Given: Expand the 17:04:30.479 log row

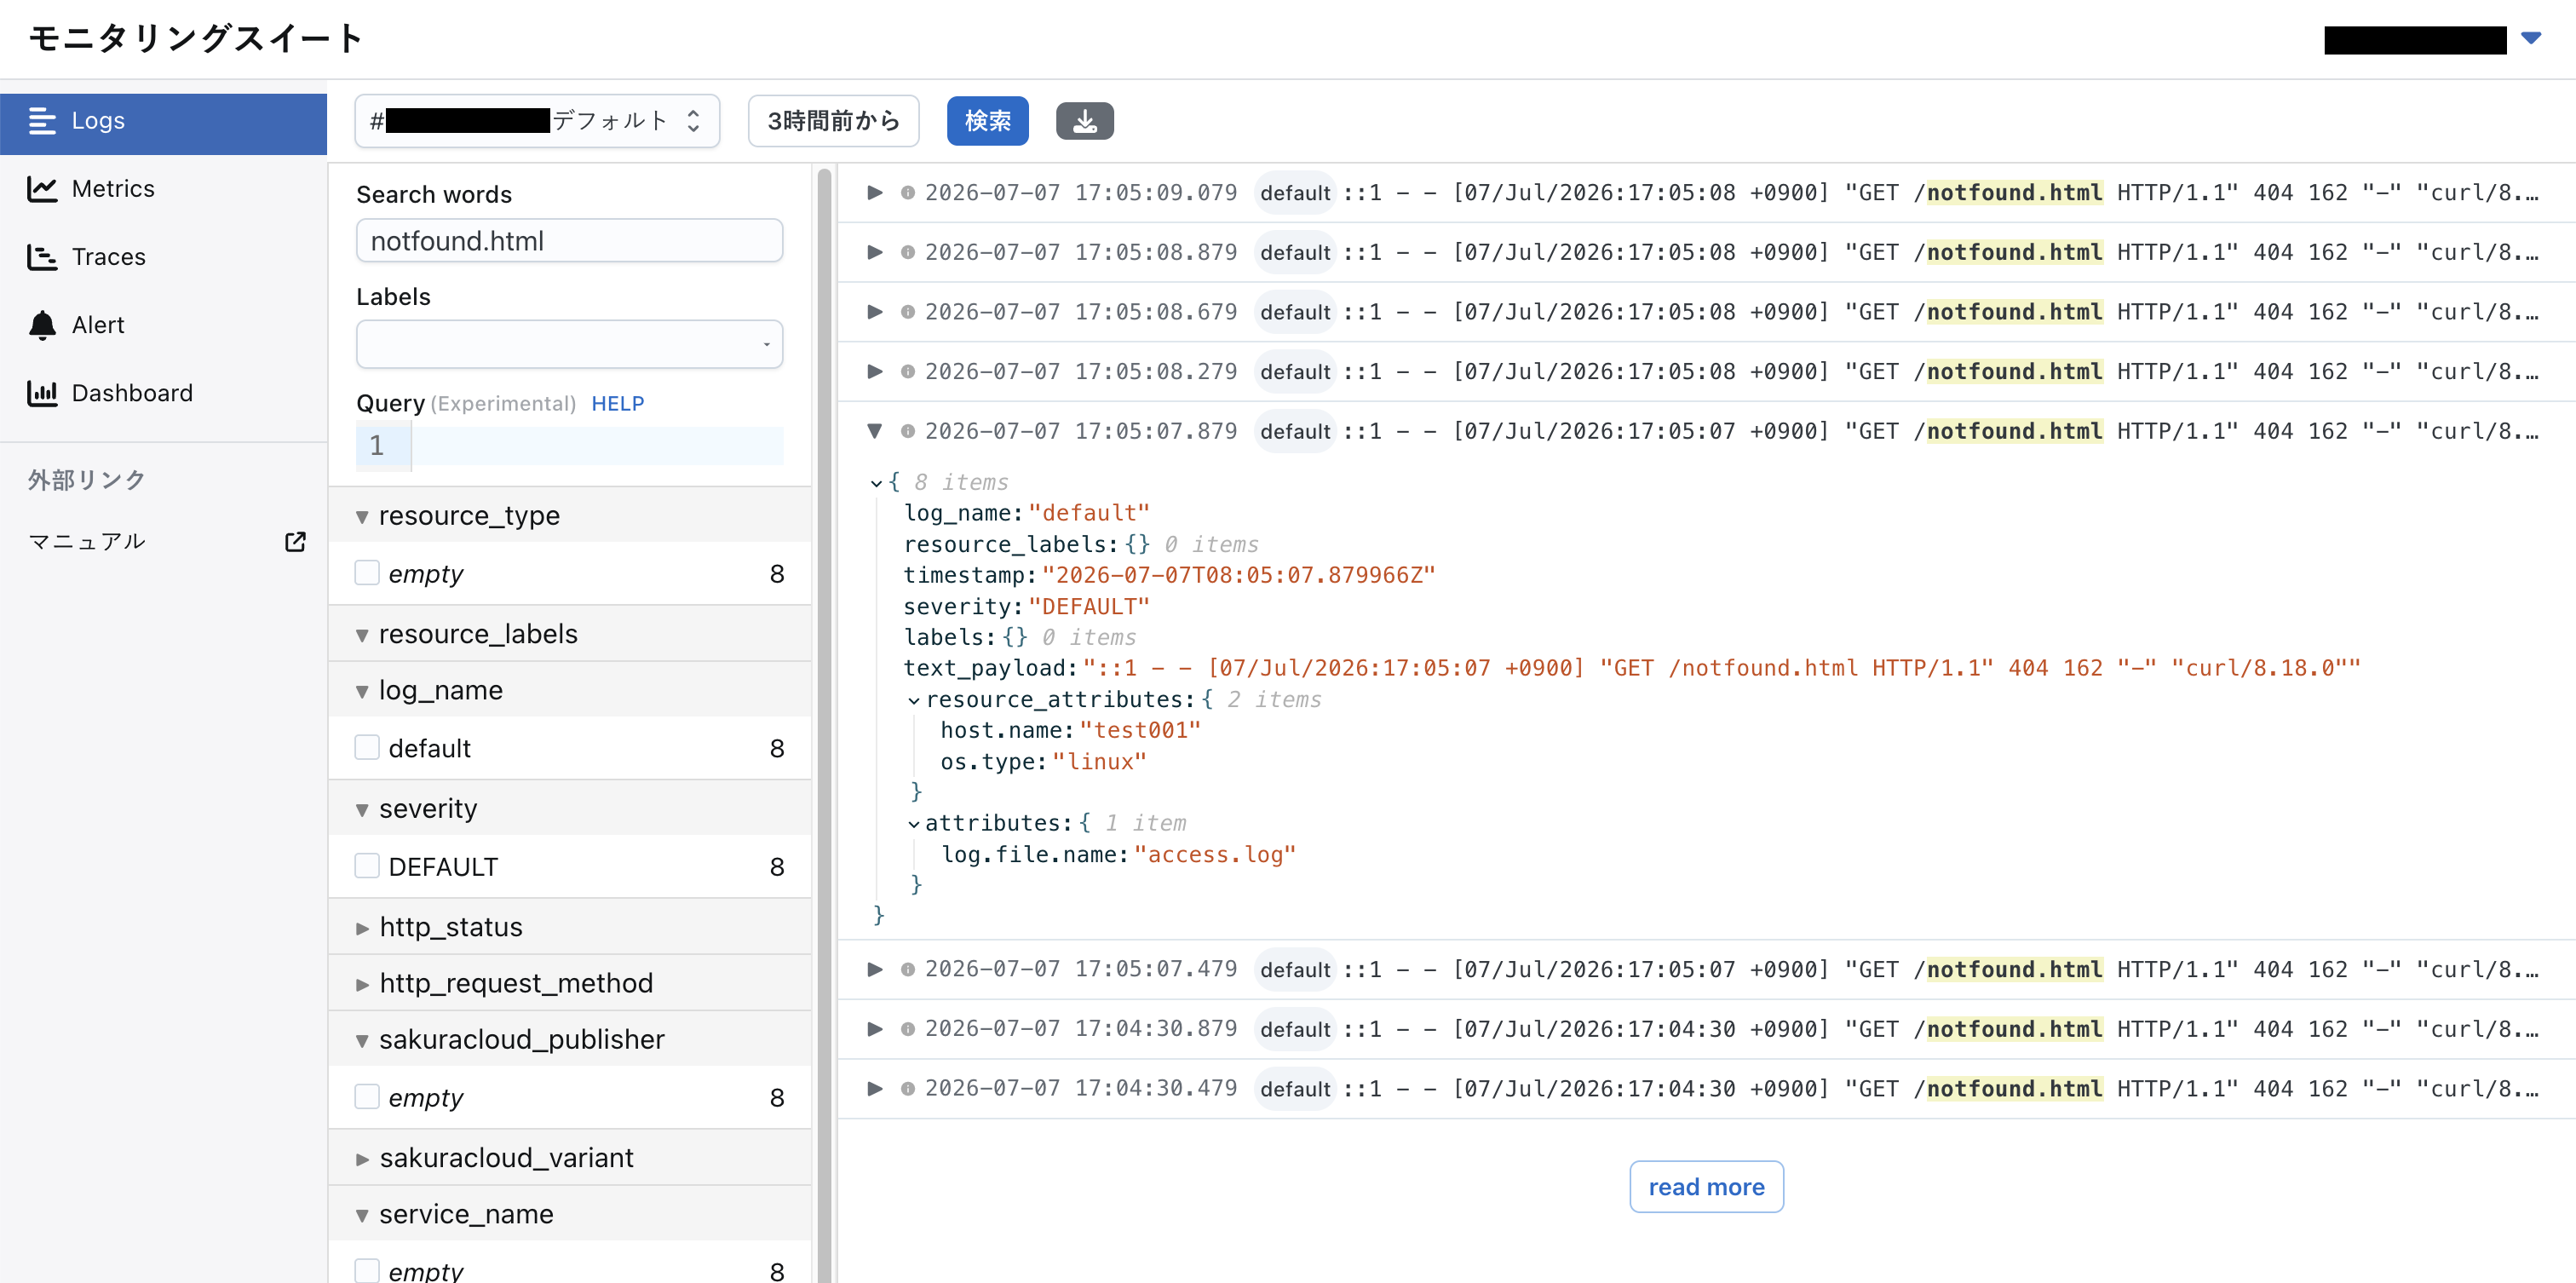Looking at the screenshot, I should (x=875, y=1088).
